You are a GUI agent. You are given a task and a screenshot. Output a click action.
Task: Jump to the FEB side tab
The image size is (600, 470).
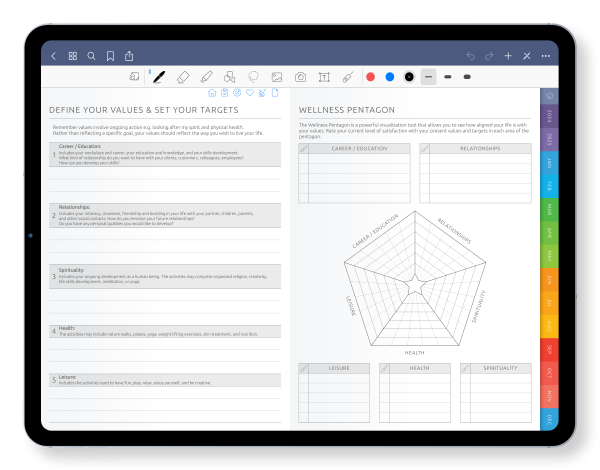pyautogui.click(x=549, y=186)
